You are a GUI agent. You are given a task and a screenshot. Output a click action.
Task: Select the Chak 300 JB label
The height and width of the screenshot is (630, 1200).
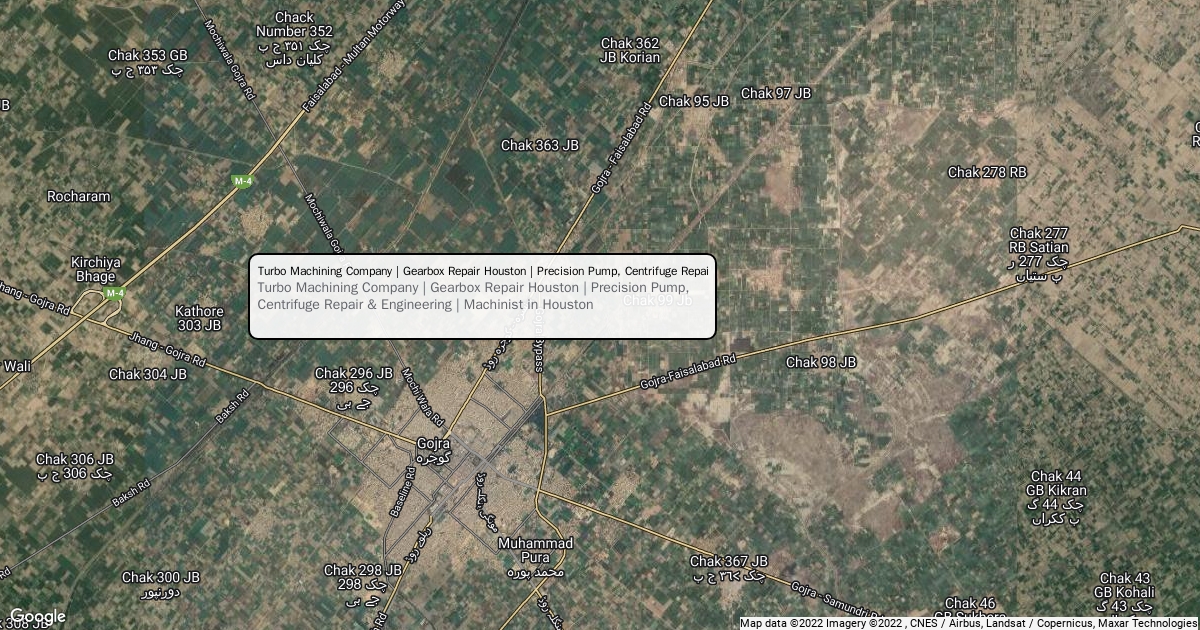coord(161,585)
